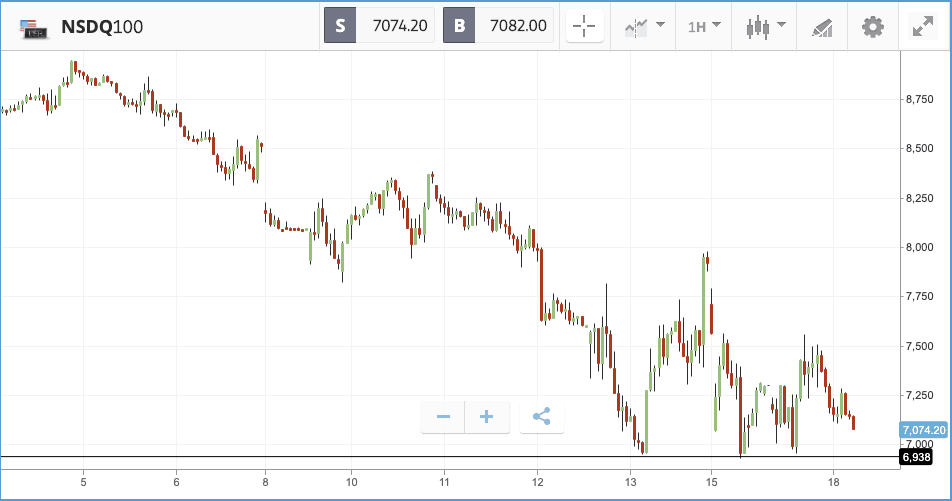Viewport: 952px width, 501px height.
Task: Expand the 1H timeframe dropdown
Action: pos(704,27)
